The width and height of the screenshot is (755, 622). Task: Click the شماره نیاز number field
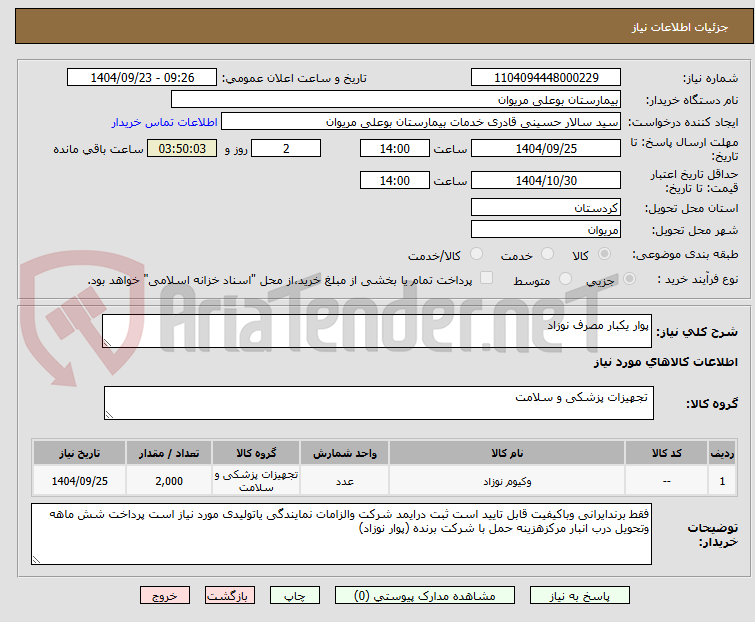point(546,78)
